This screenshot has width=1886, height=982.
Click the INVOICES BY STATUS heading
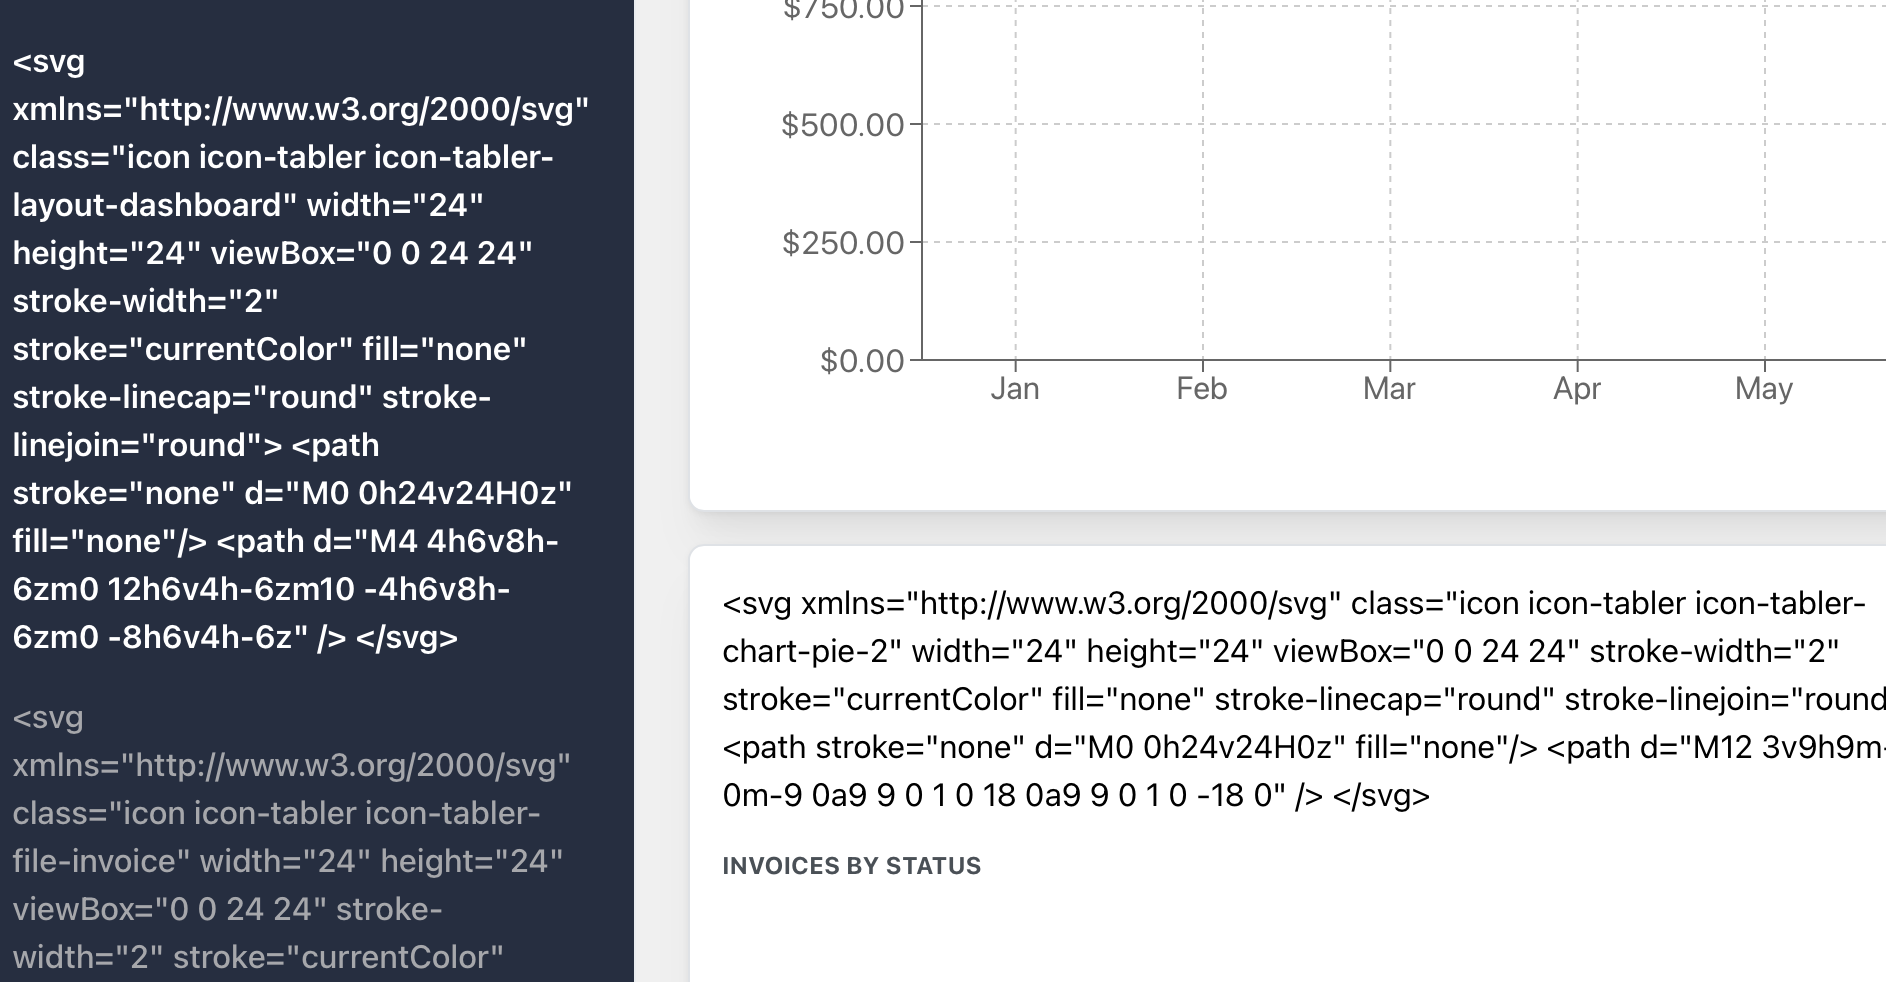[x=852, y=865]
